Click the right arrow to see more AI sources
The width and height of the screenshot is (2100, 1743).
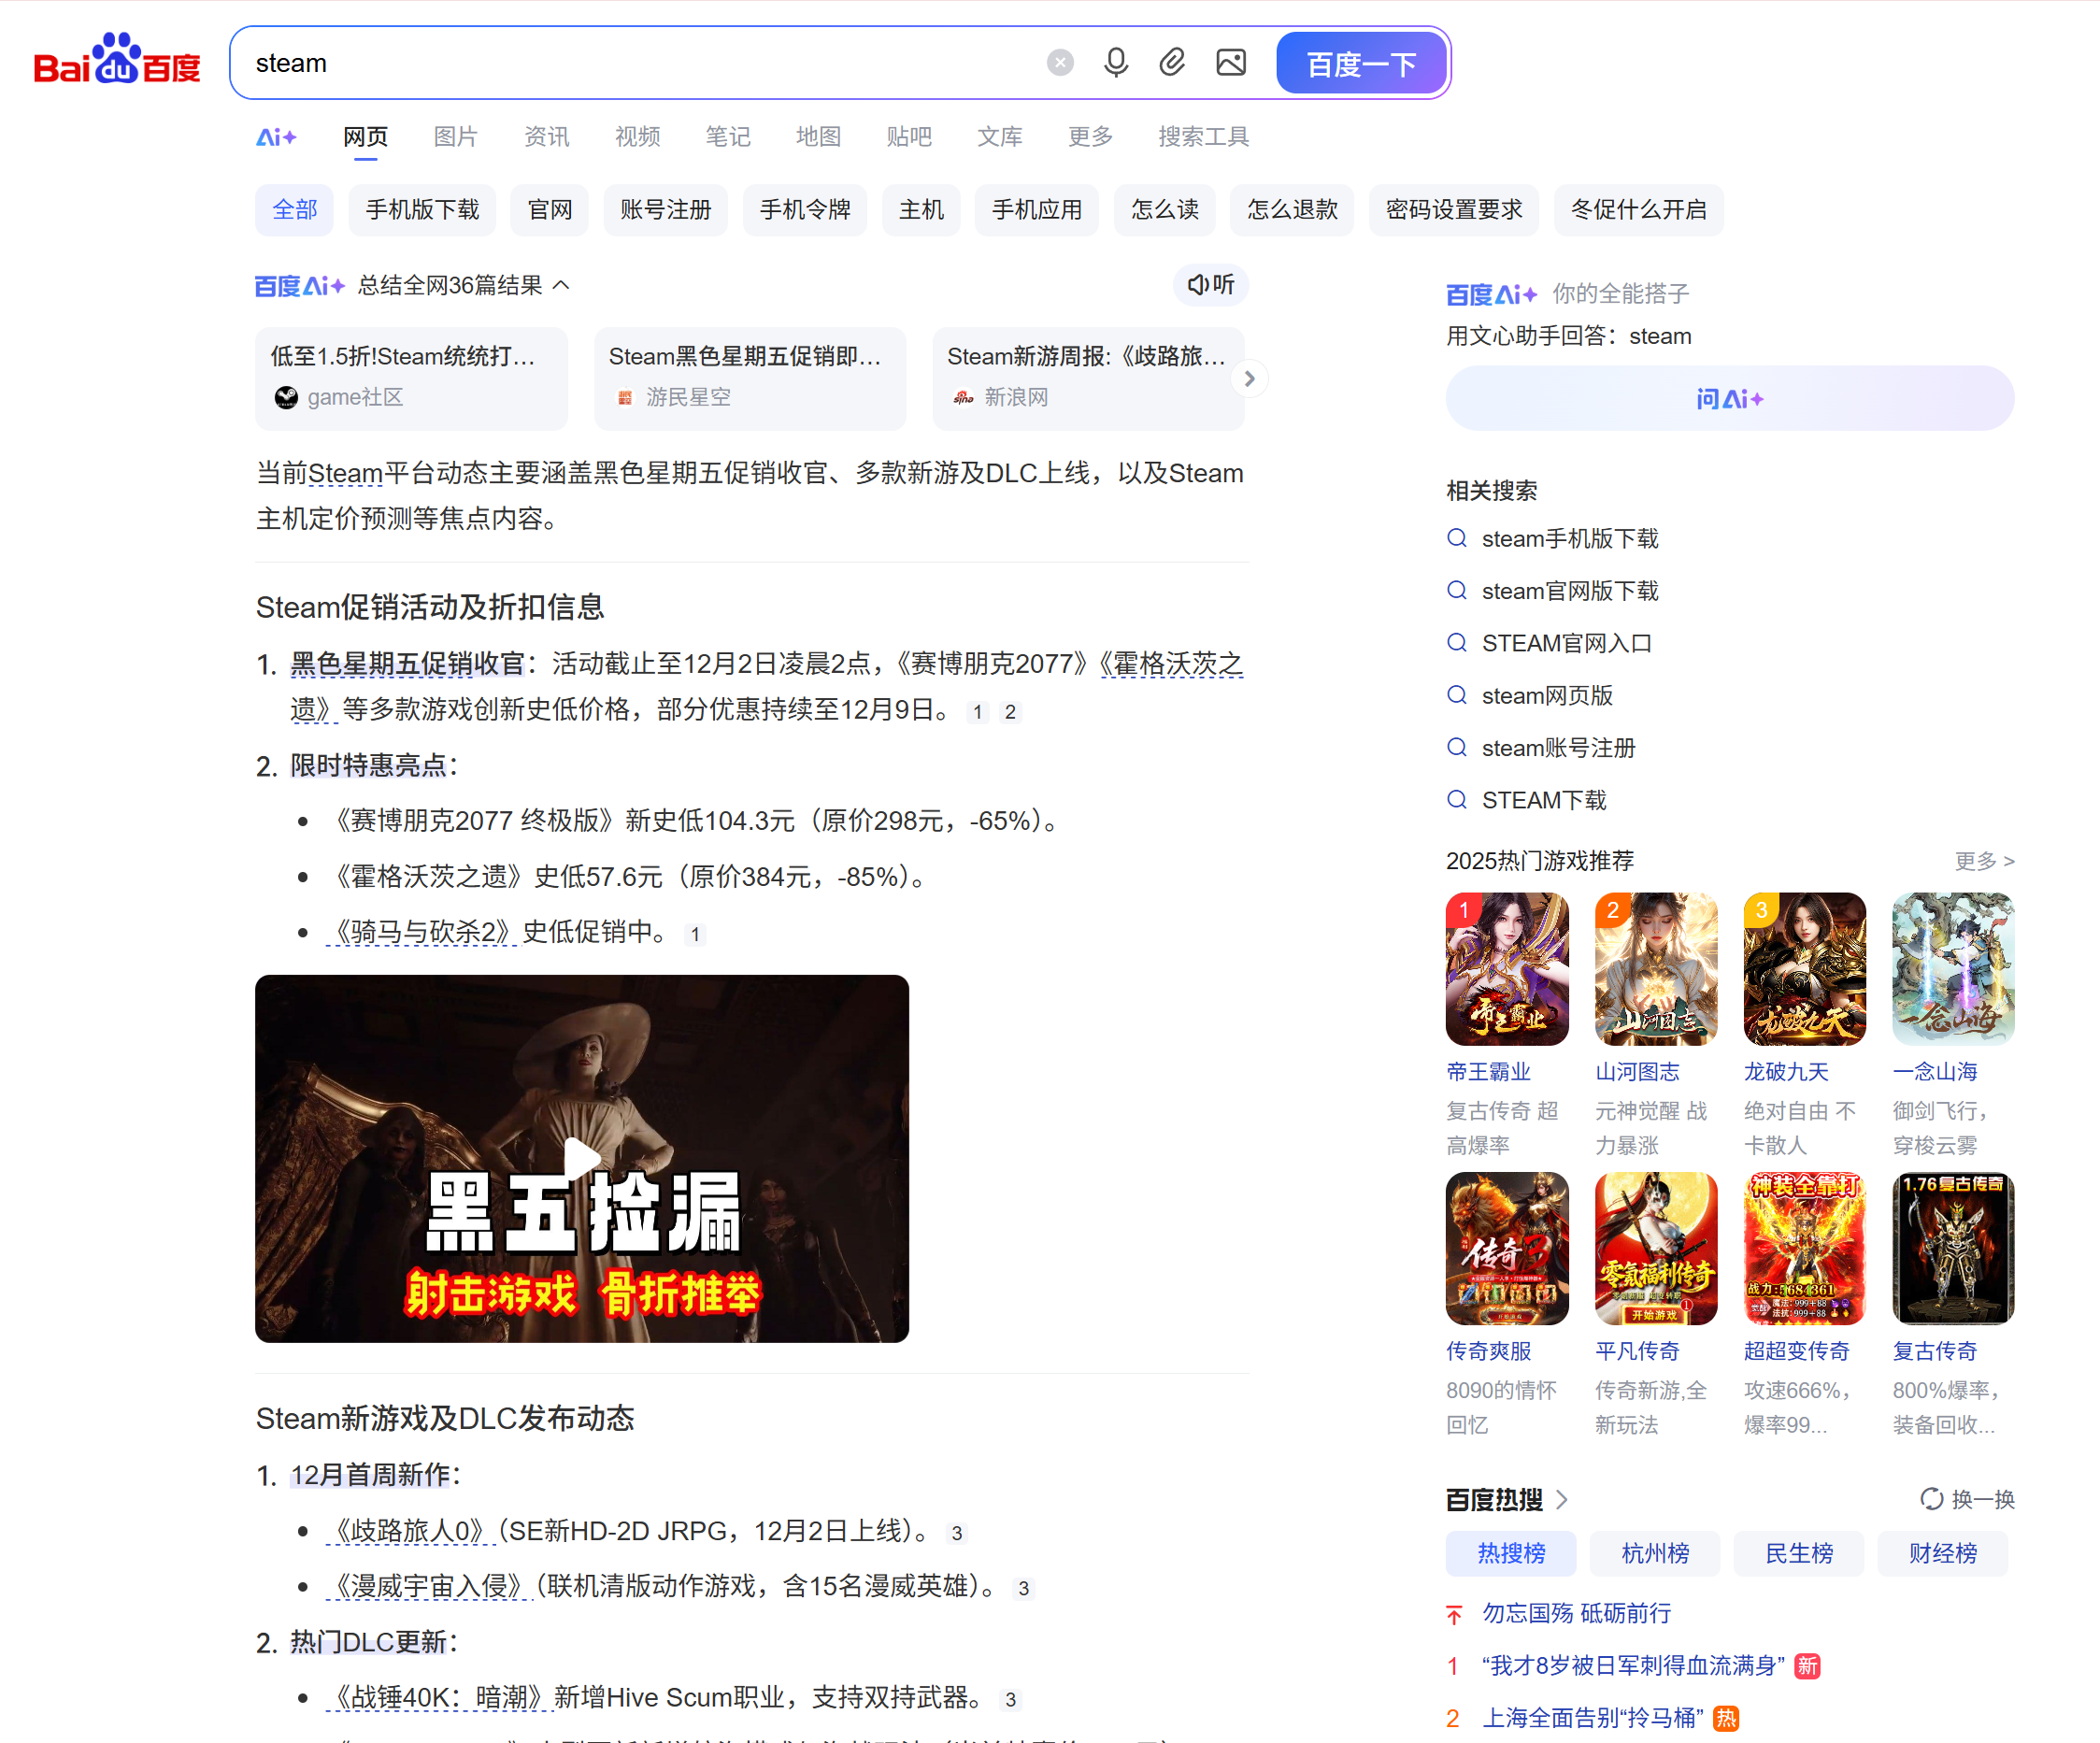[x=1249, y=378]
